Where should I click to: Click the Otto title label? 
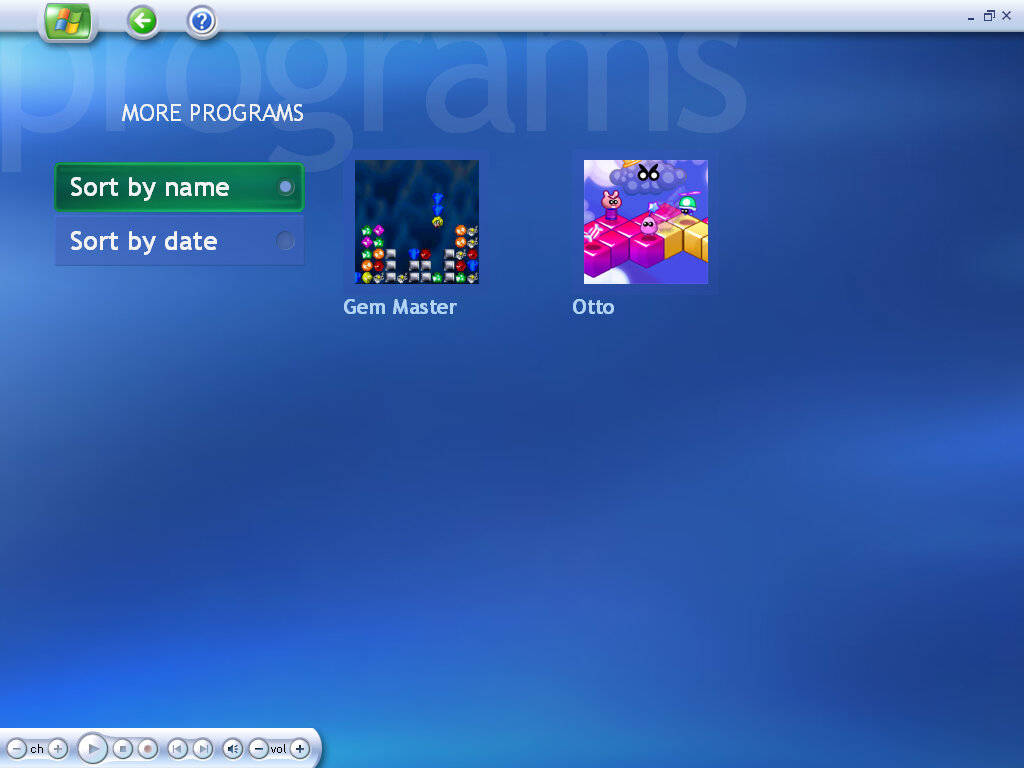(593, 307)
